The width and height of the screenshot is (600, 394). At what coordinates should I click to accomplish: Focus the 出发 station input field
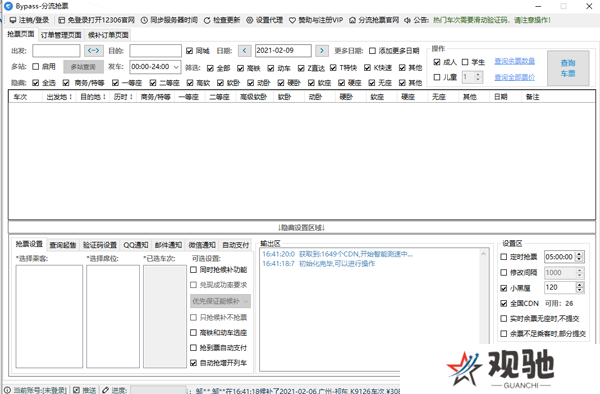click(56, 50)
